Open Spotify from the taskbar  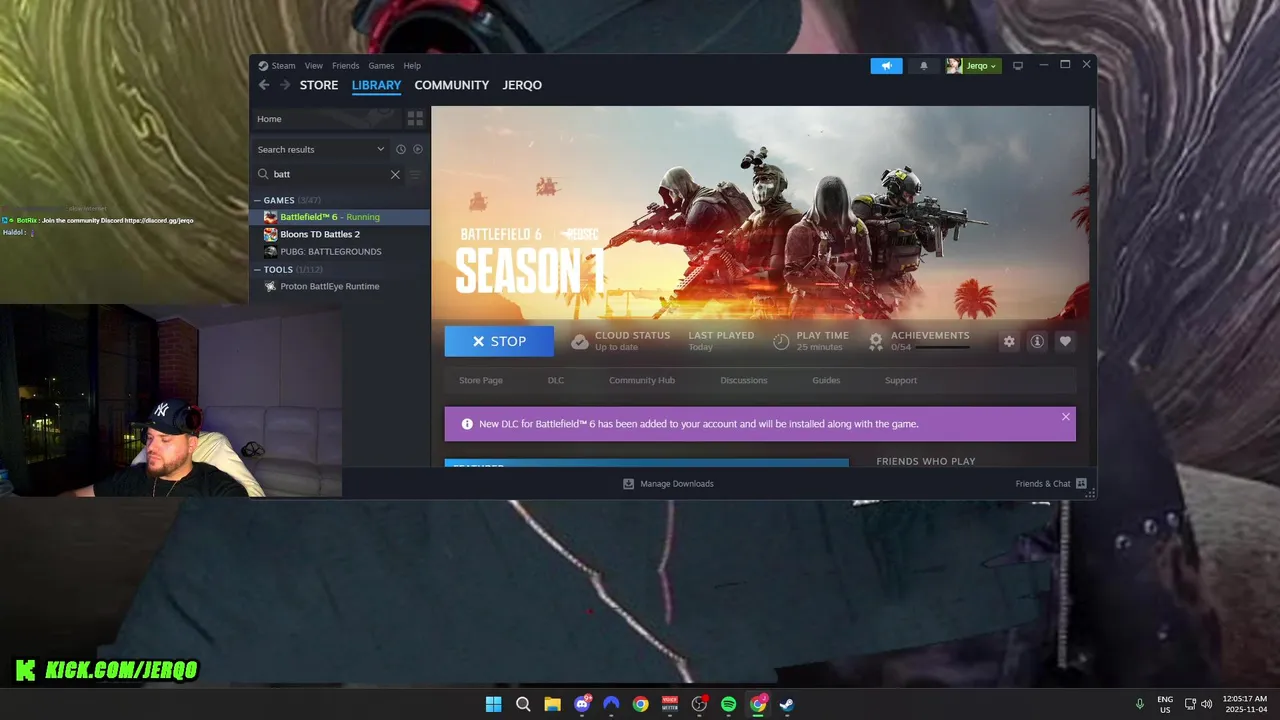tap(728, 704)
